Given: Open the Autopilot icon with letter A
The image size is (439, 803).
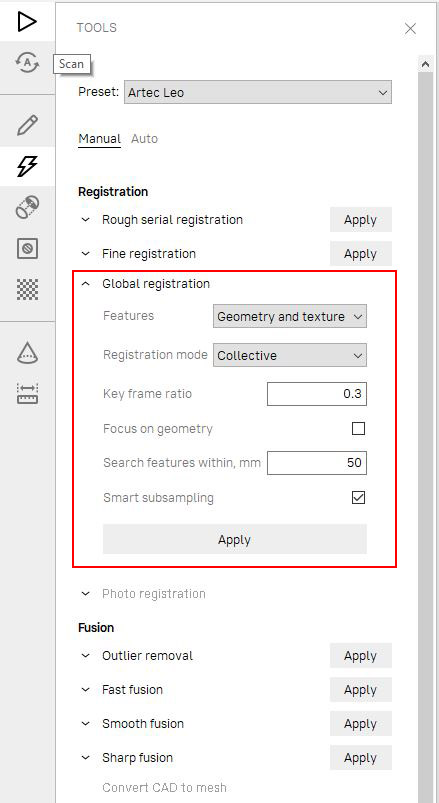Looking at the screenshot, I should coord(27,63).
